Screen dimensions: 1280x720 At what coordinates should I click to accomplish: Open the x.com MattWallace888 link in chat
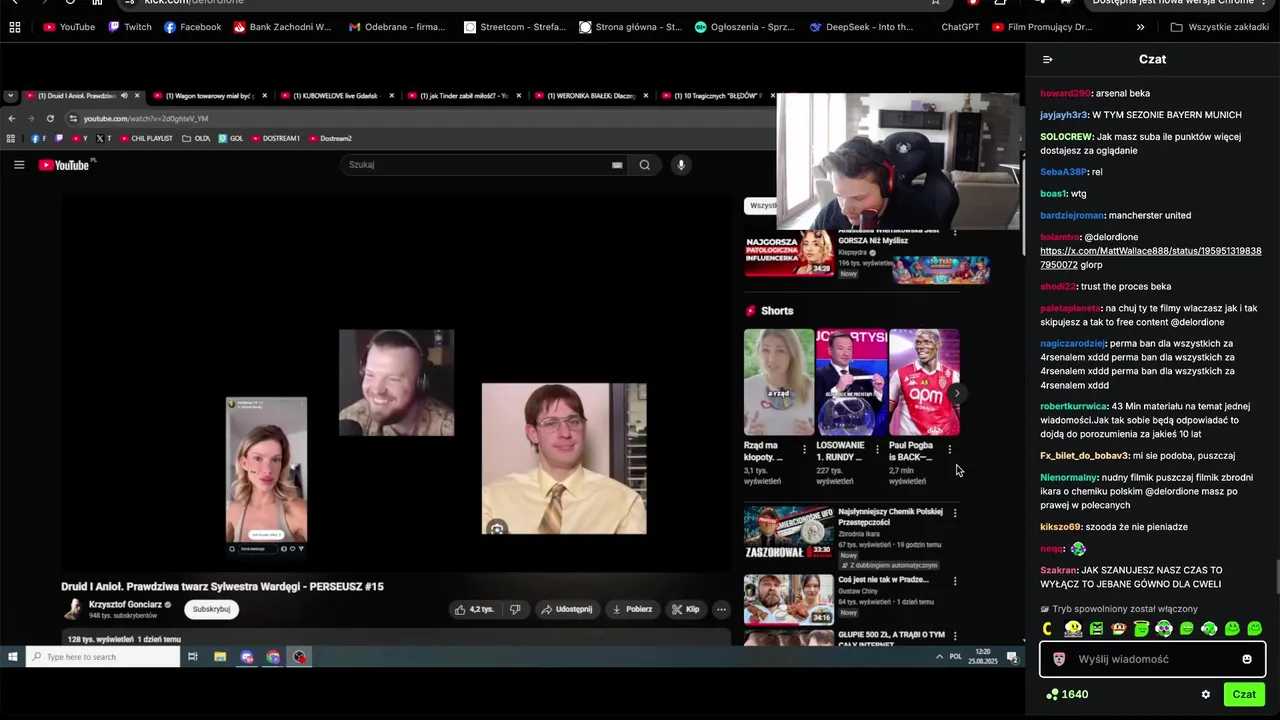(x=1150, y=258)
